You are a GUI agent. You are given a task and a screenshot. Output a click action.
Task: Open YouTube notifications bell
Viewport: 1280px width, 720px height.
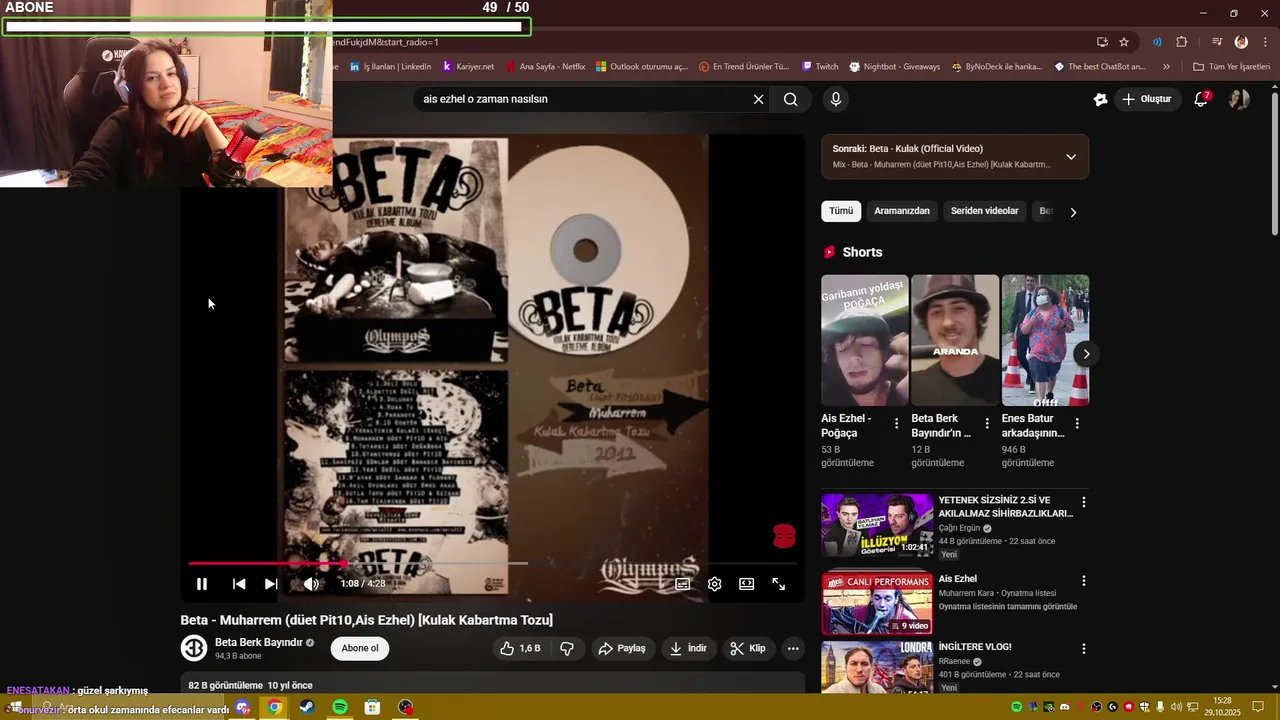[1201, 99]
